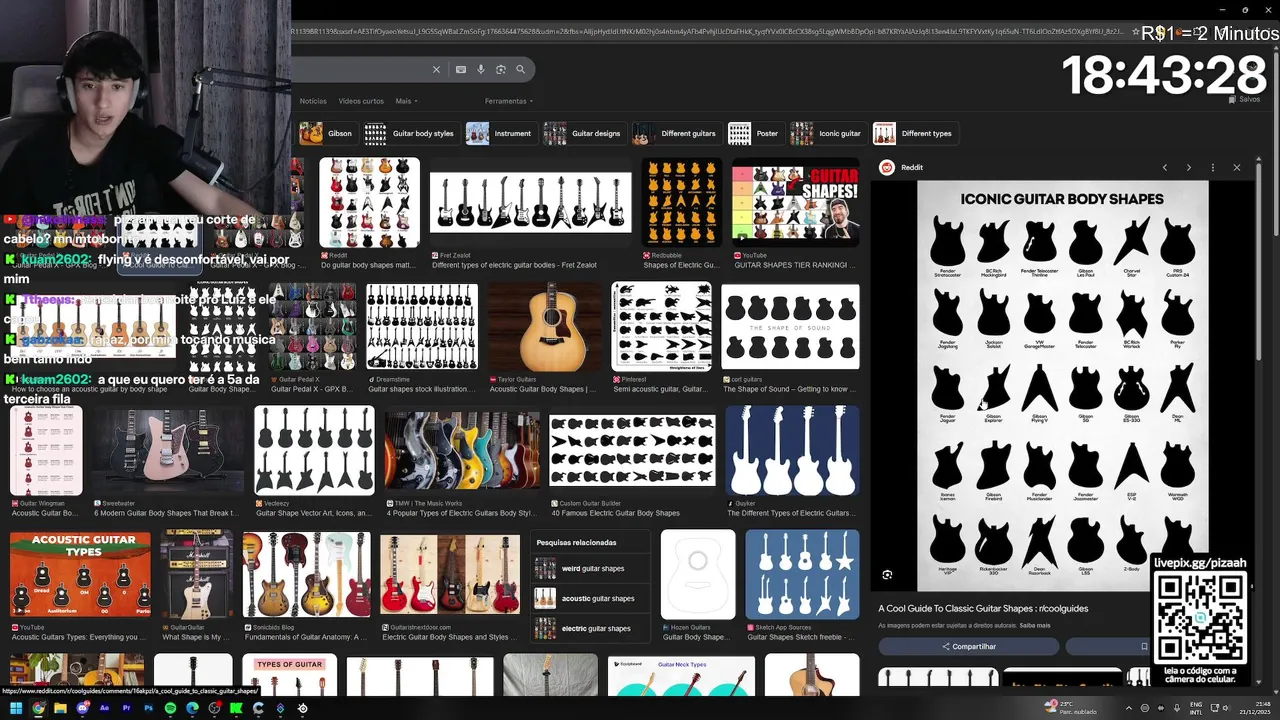The width and height of the screenshot is (1280, 720).
Task: Open Fret Zealot electric guitar bodies thumbnail
Action: point(530,202)
